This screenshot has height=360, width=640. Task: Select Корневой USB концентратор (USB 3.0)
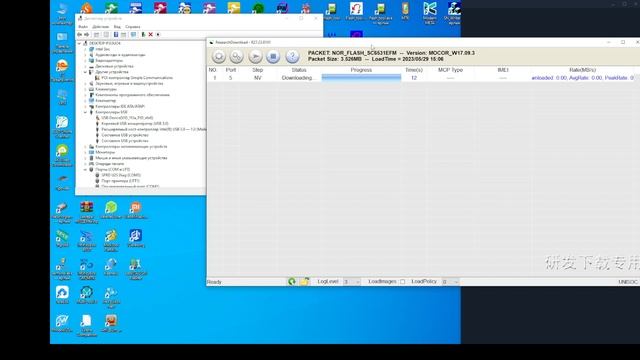pyautogui.click(x=135, y=123)
